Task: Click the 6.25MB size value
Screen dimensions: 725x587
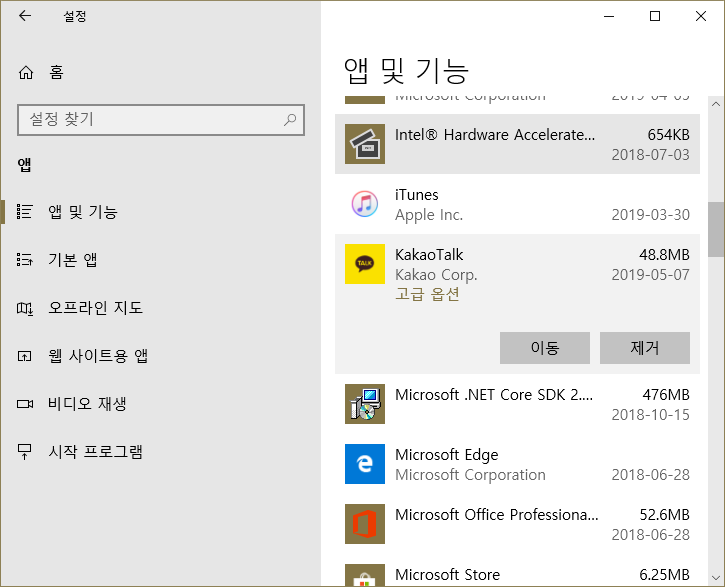Action: click(664, 575)
